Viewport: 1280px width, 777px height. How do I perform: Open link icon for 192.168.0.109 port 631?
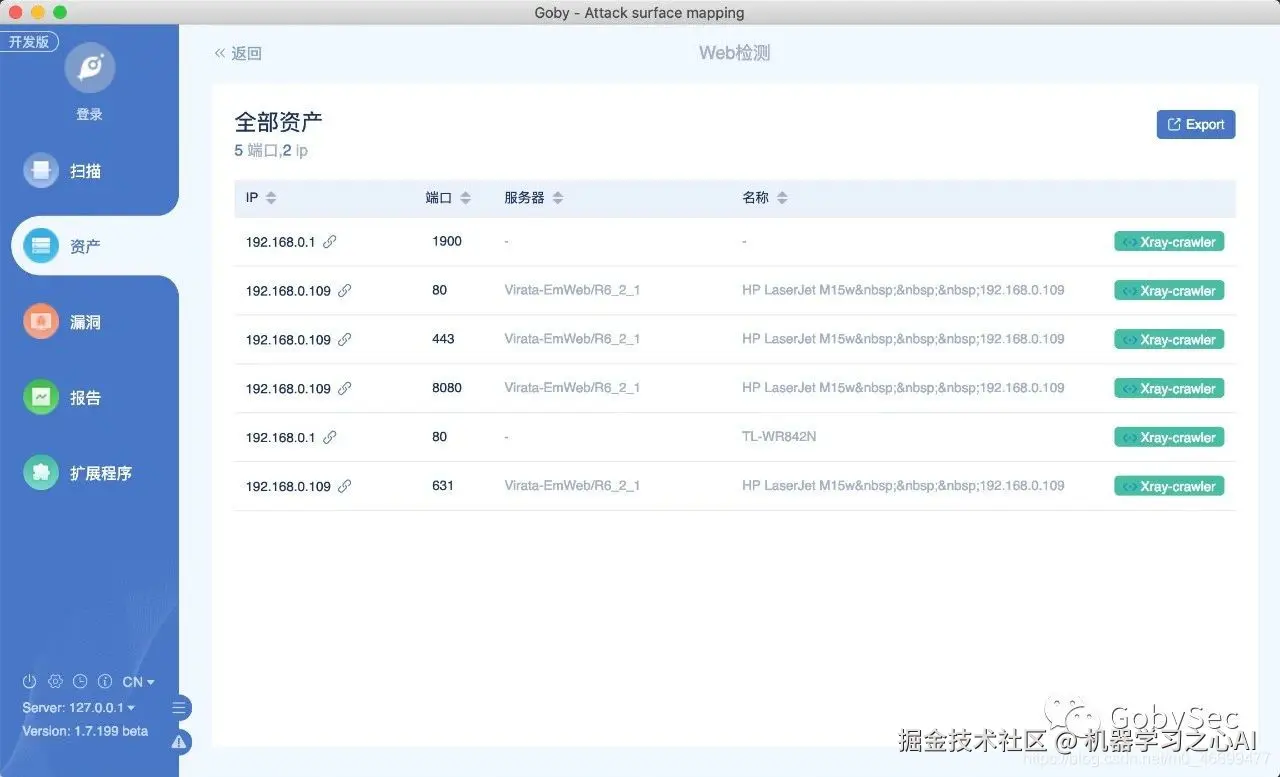345,486
